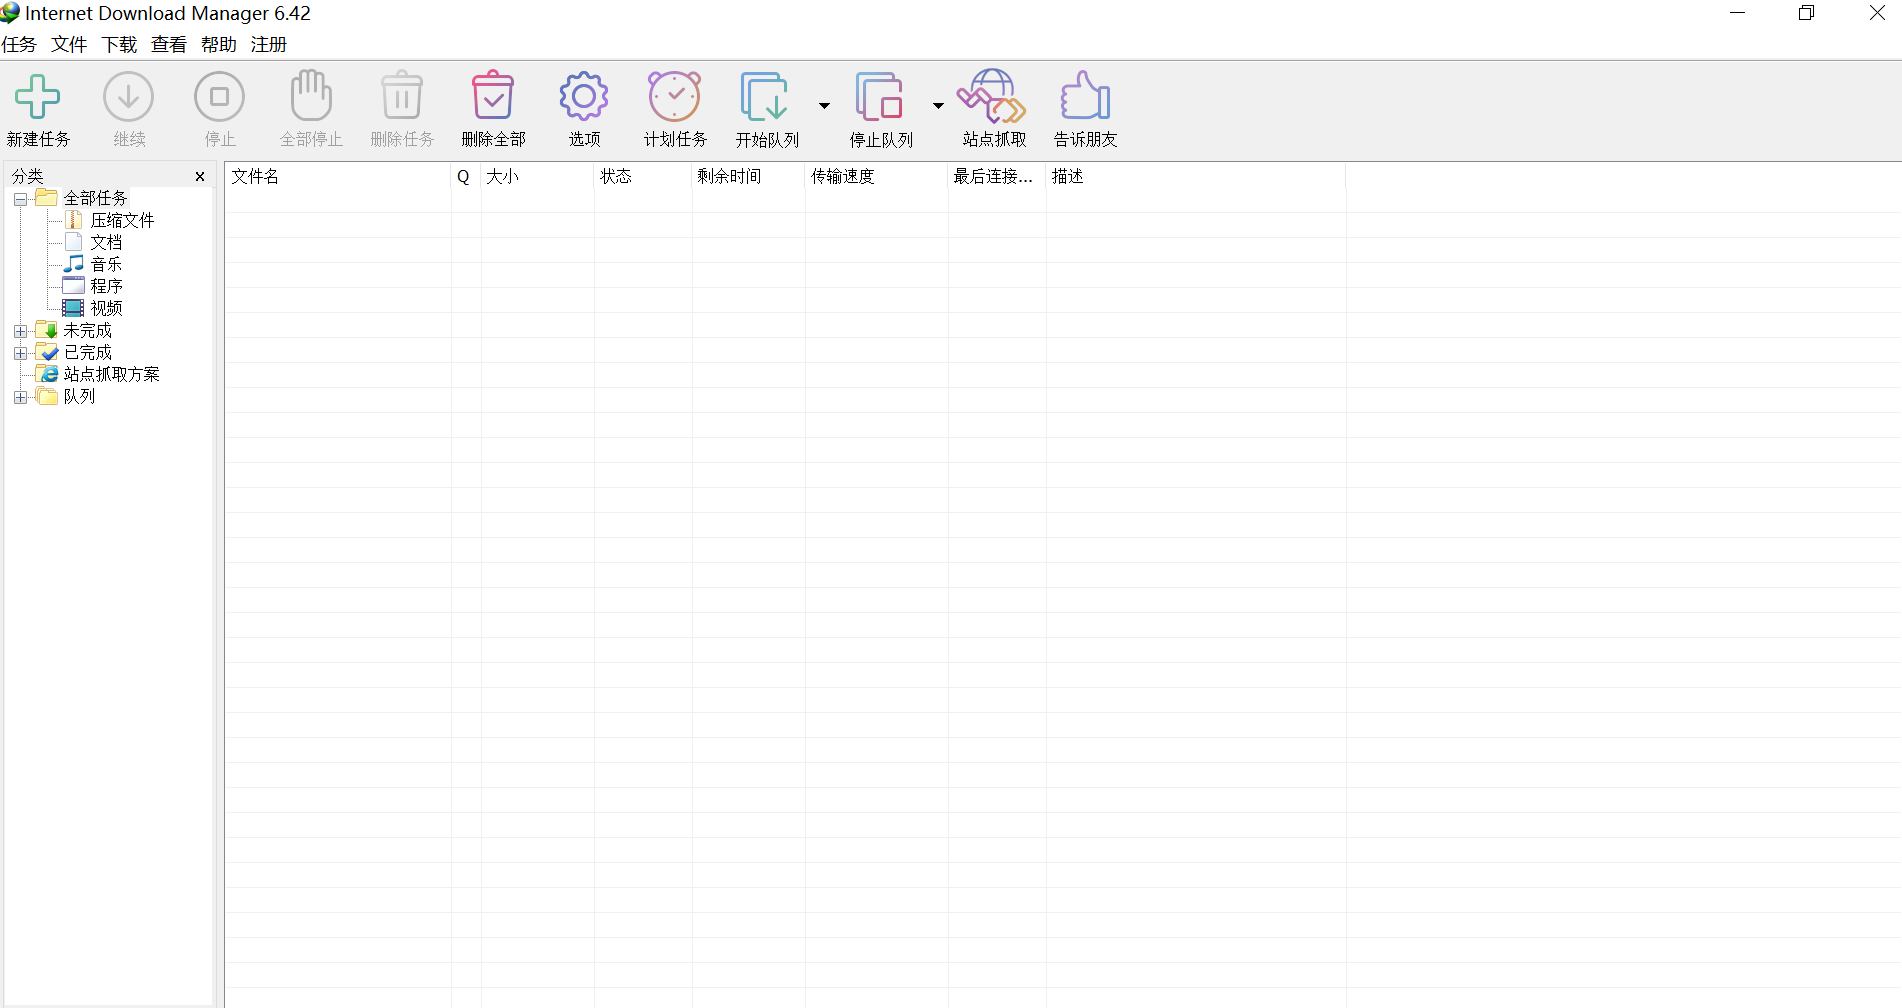Screen dimensions: 1902x1008
Task: Close the 分类 sidebar panel
Action: [199, 176]
